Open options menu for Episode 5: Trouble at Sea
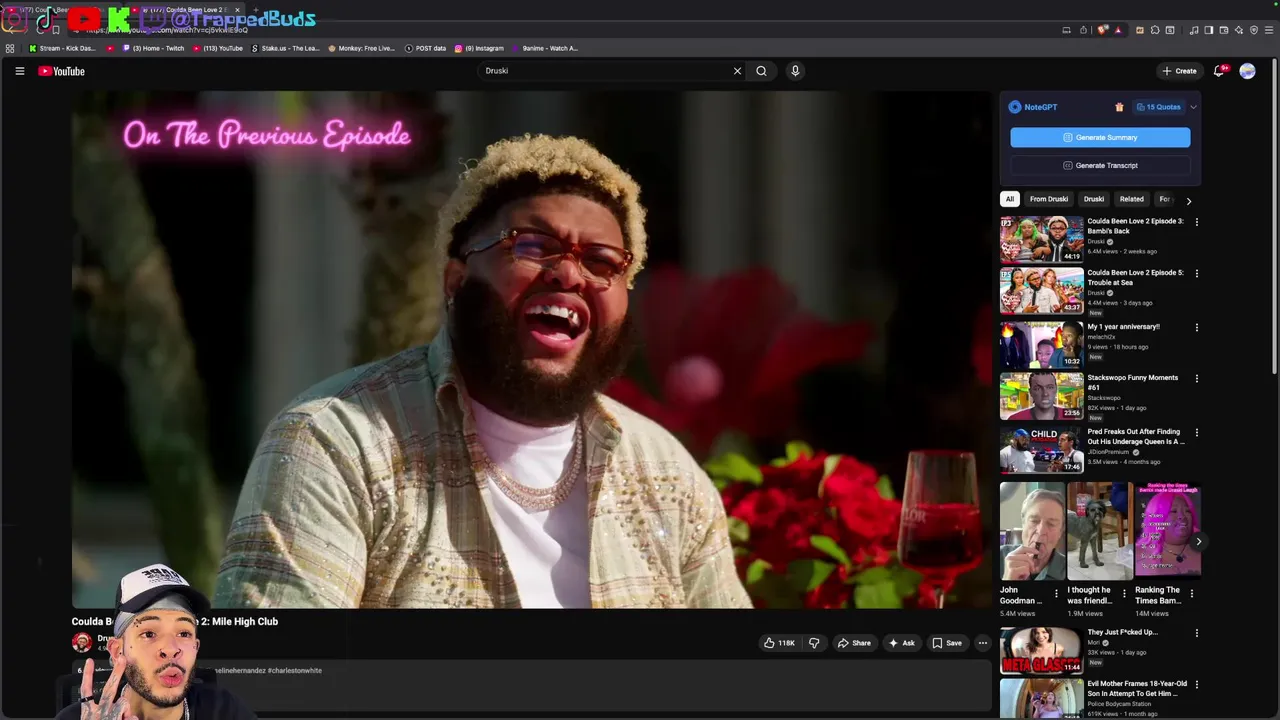 pos(1196,273)
